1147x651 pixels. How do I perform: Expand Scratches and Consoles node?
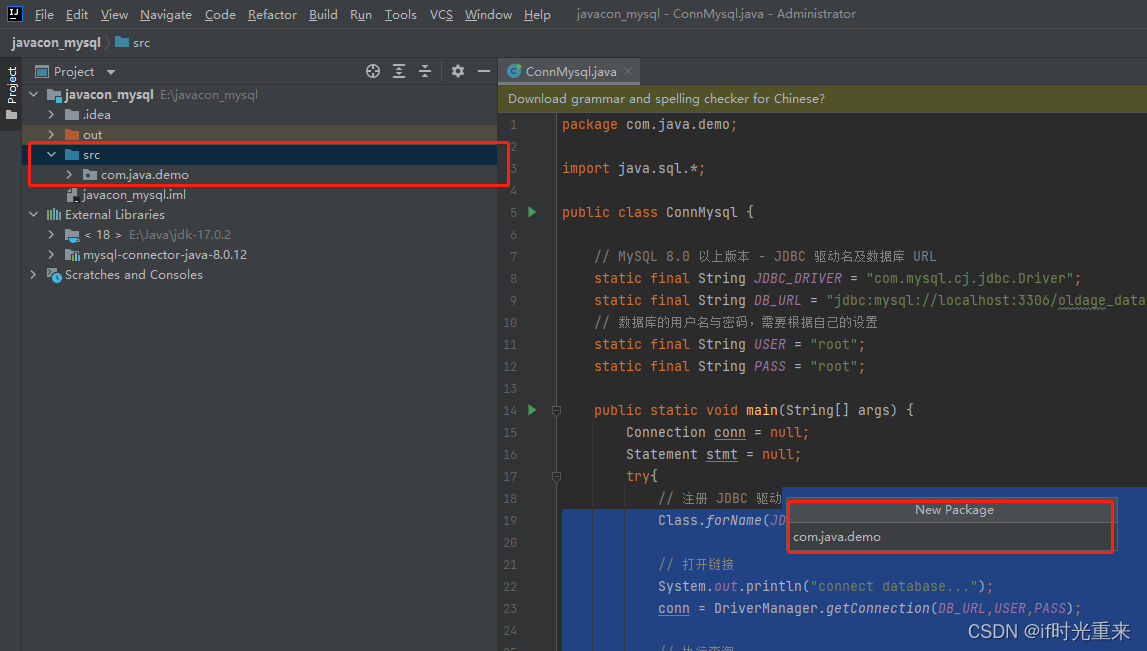[x=34, y=274]
